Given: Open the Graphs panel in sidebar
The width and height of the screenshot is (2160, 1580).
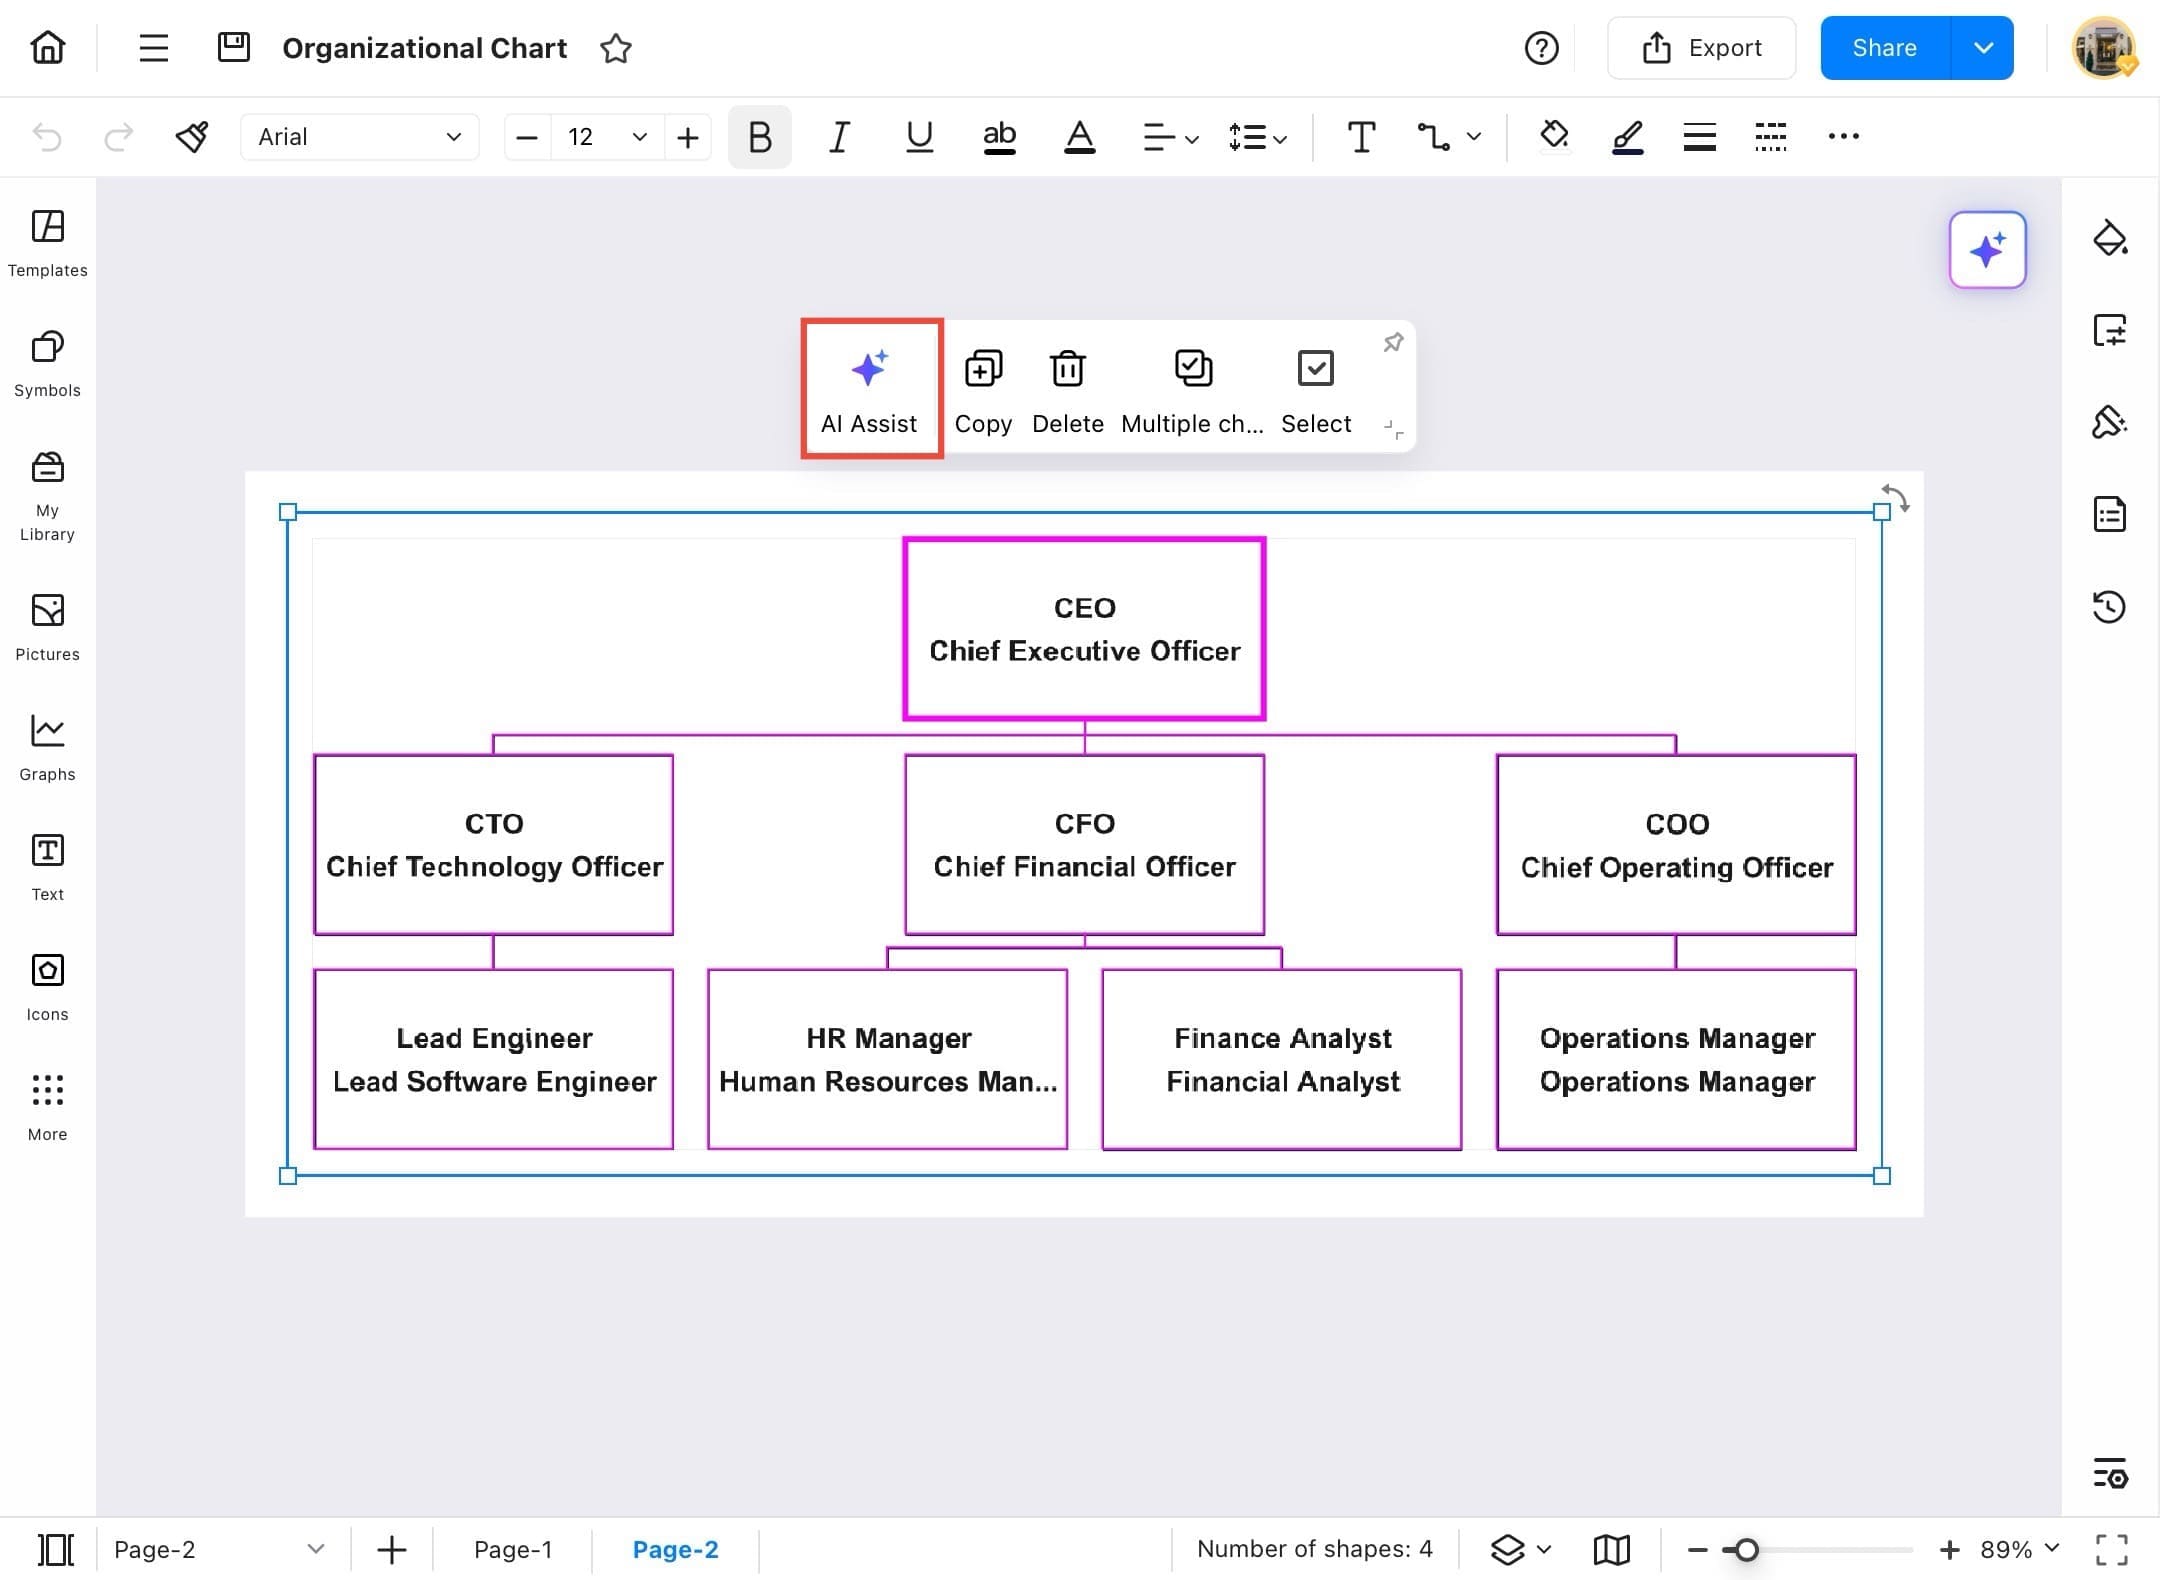Looking at the screenshot, I should pos(47,747).
